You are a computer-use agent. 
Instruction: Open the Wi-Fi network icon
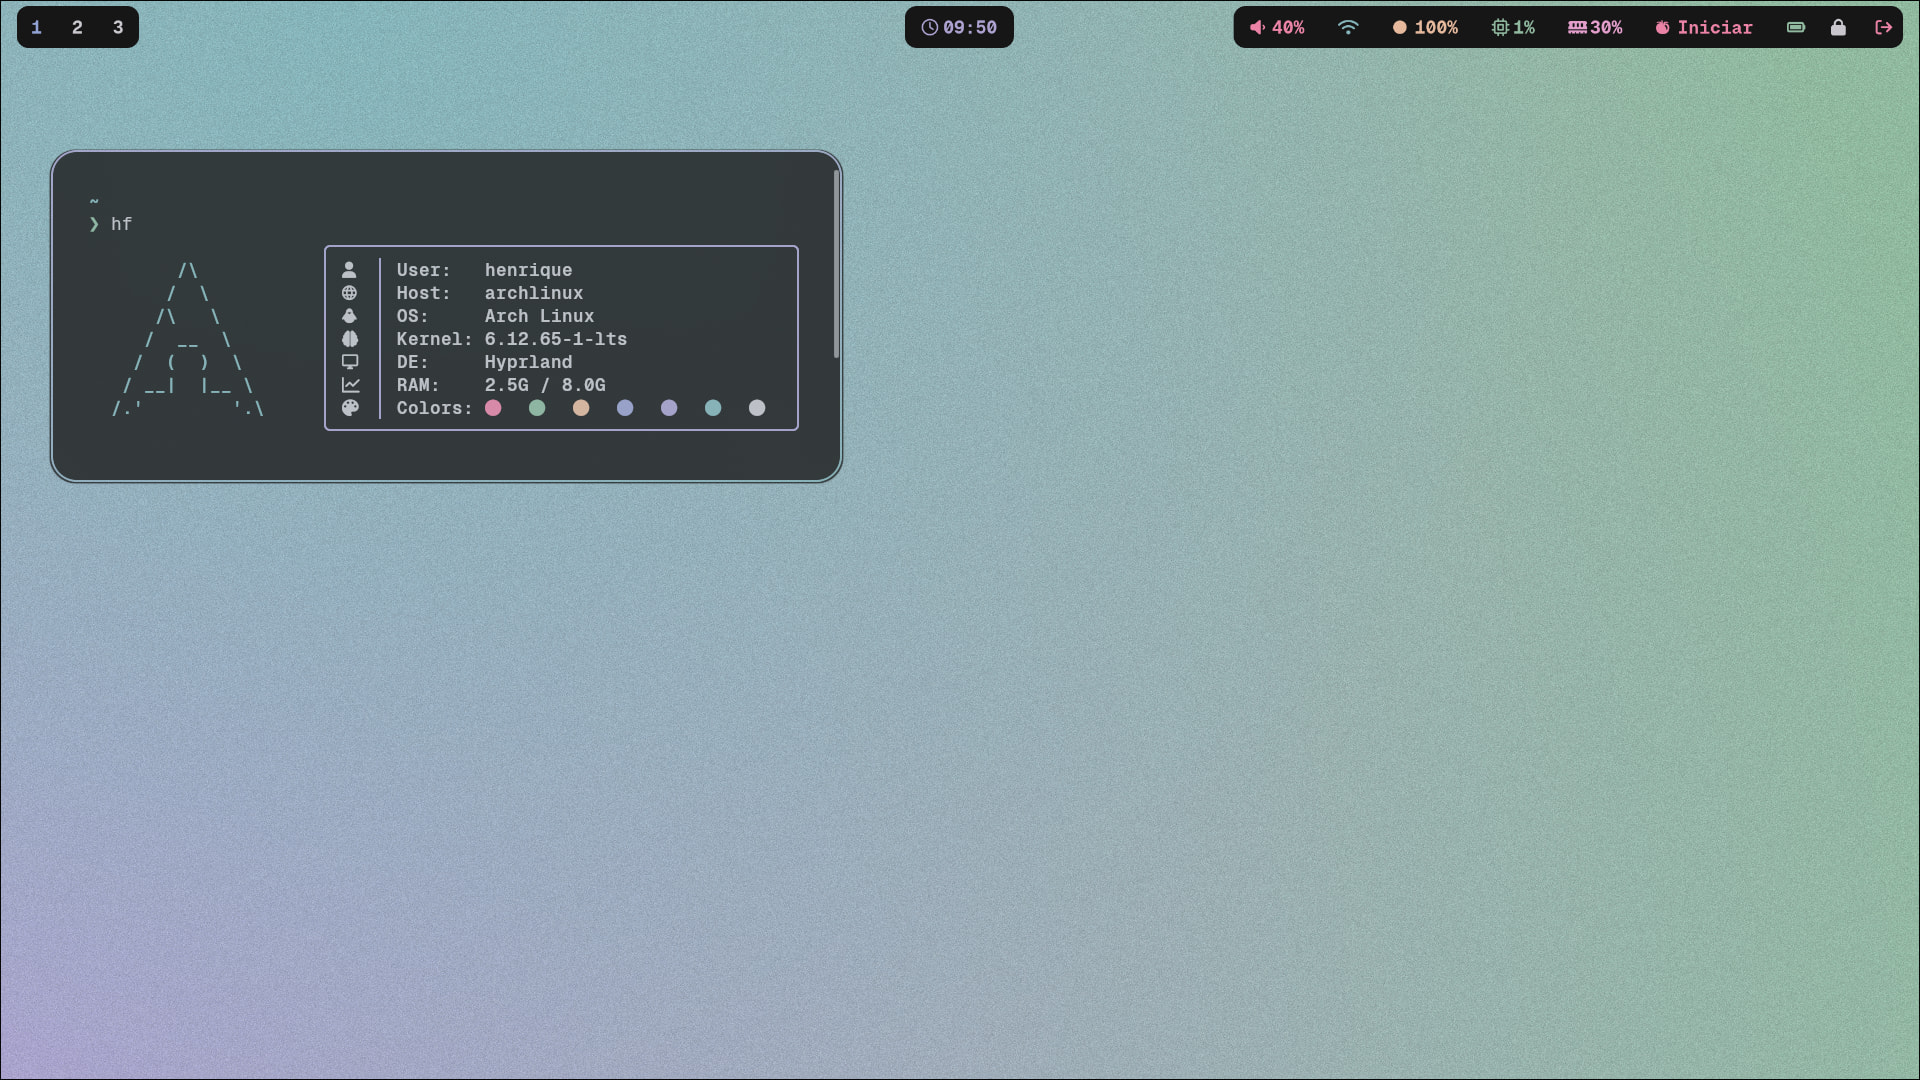click(1348, 27)
